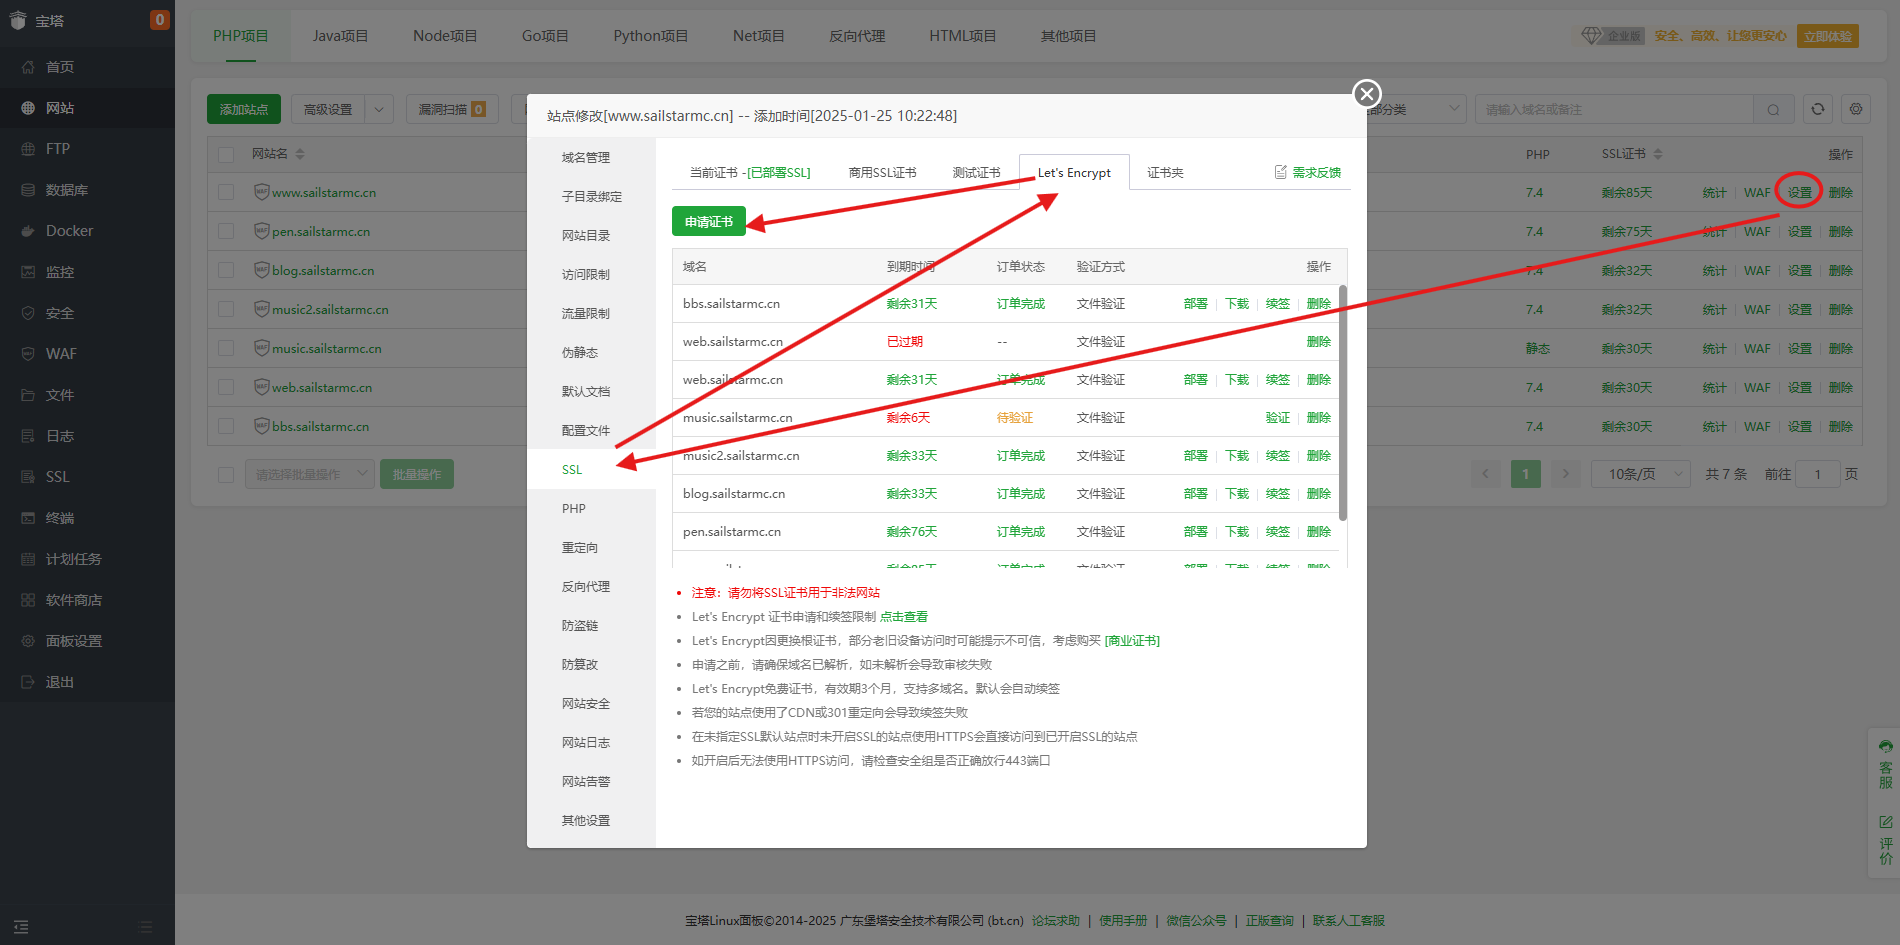Click the refresh icon beside the search box
Image resolution: width=1900 pixels, height=945 pixels.
click(1818, 109)
